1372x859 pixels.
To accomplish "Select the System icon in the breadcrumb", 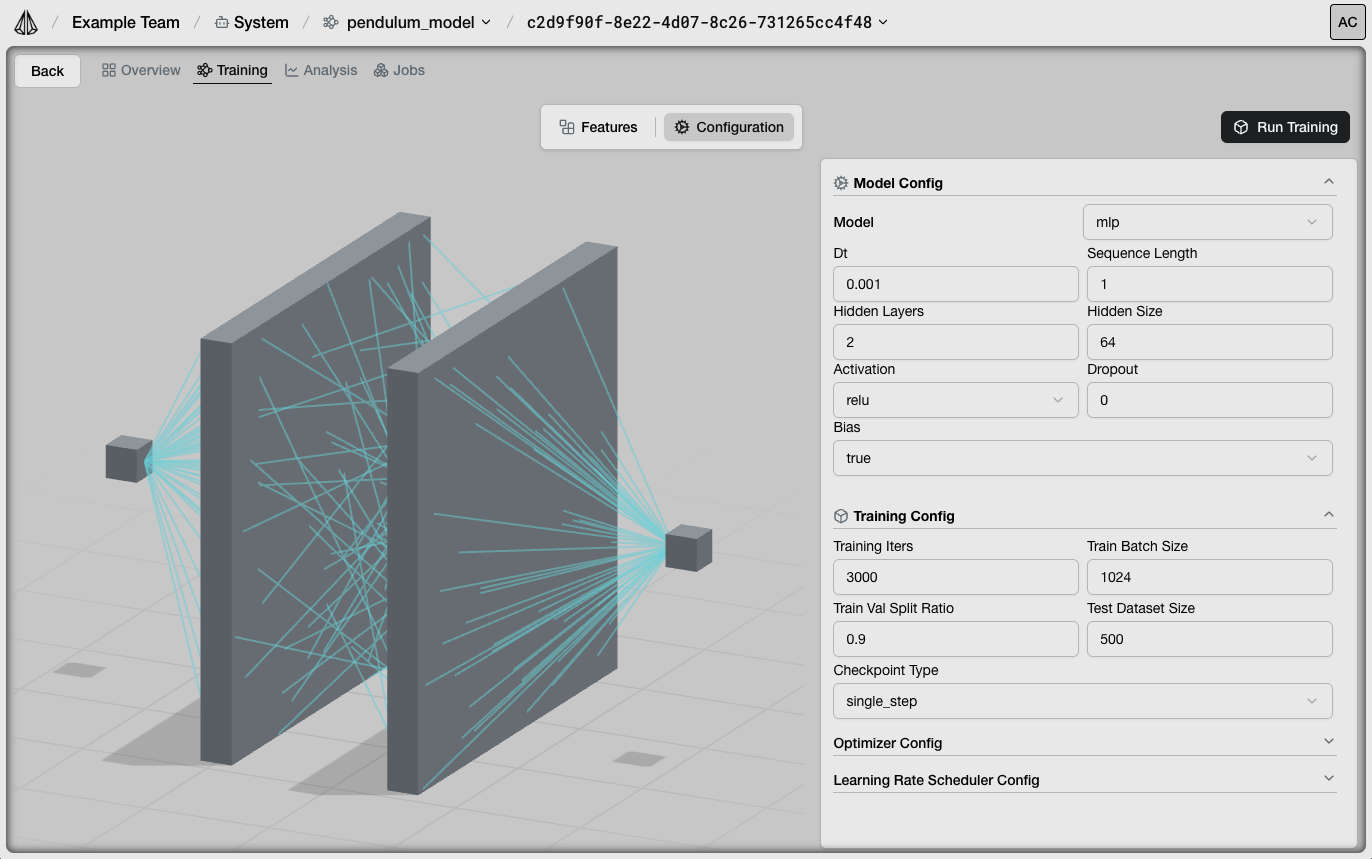I will 221,21.
